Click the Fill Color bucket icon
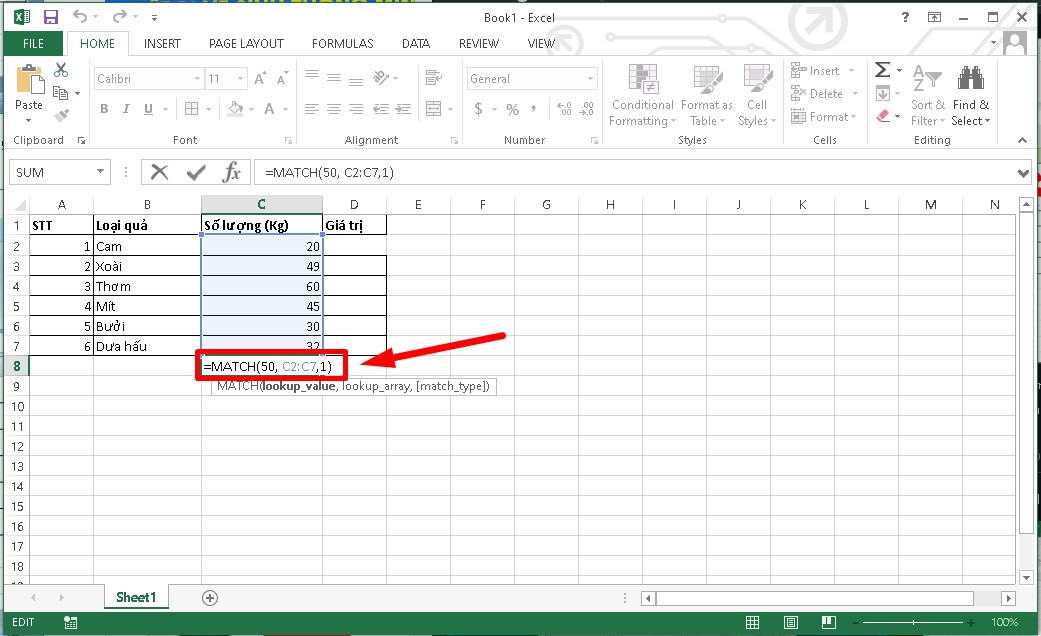The height and width of the screenshot is (636, 1041). [235, 109]
